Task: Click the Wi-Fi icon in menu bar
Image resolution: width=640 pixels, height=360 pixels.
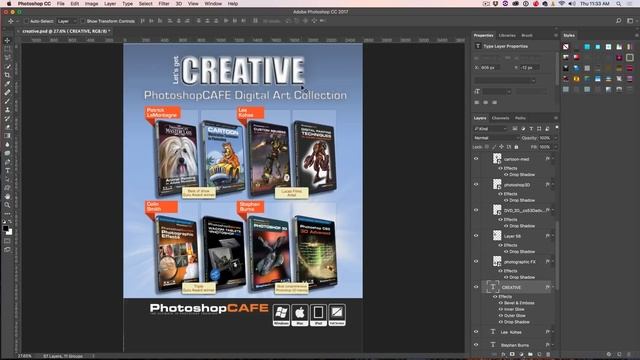Action: 562,4
